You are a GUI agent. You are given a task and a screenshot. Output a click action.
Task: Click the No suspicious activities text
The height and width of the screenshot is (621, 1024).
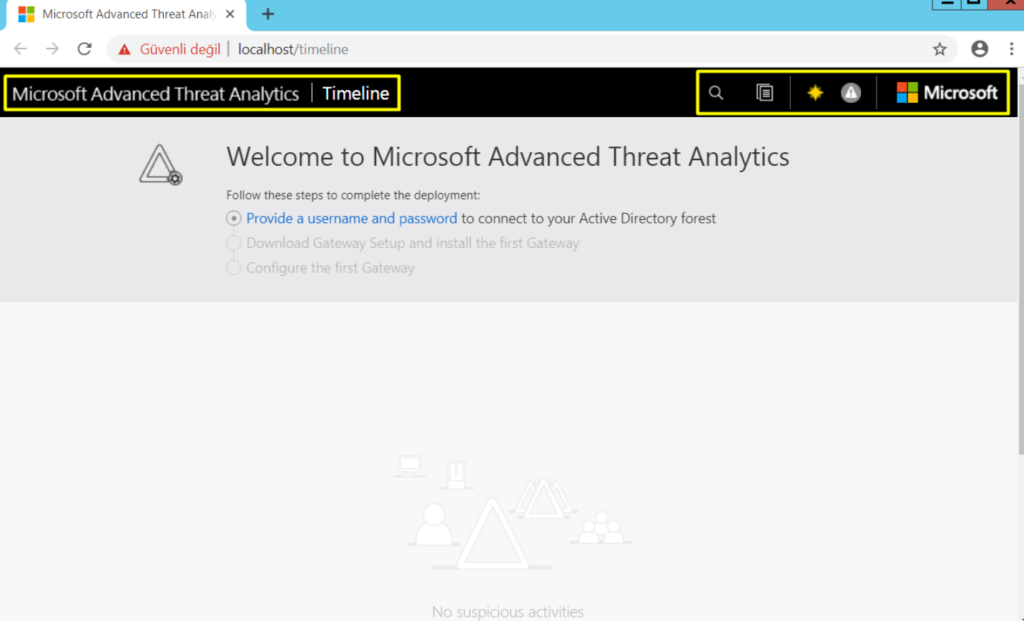coord(508,612)
